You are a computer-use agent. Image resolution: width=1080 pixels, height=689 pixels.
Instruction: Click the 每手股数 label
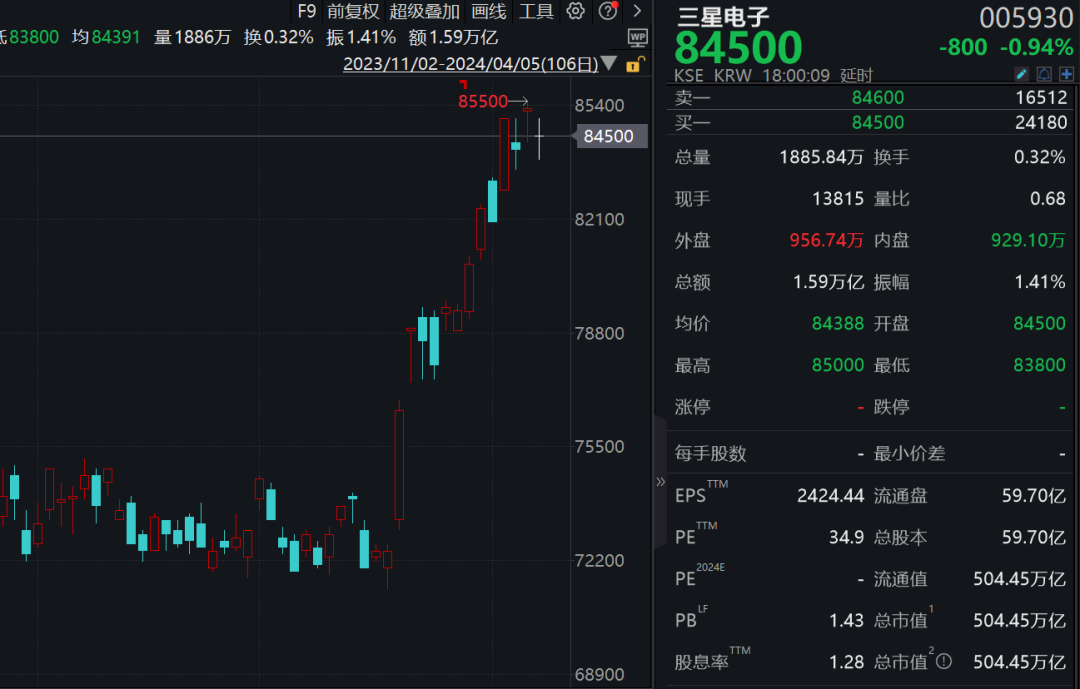coord(710,454)
